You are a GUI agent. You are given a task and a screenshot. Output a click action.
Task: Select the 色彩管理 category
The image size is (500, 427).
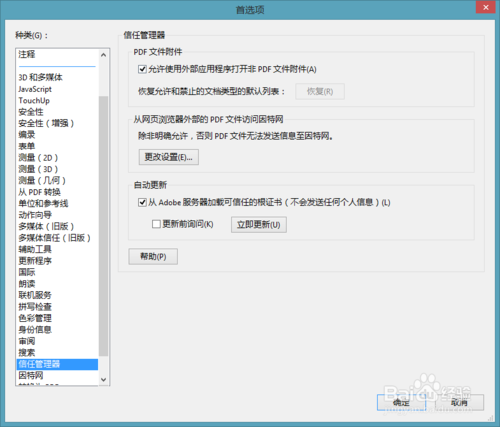coord(57,318)
